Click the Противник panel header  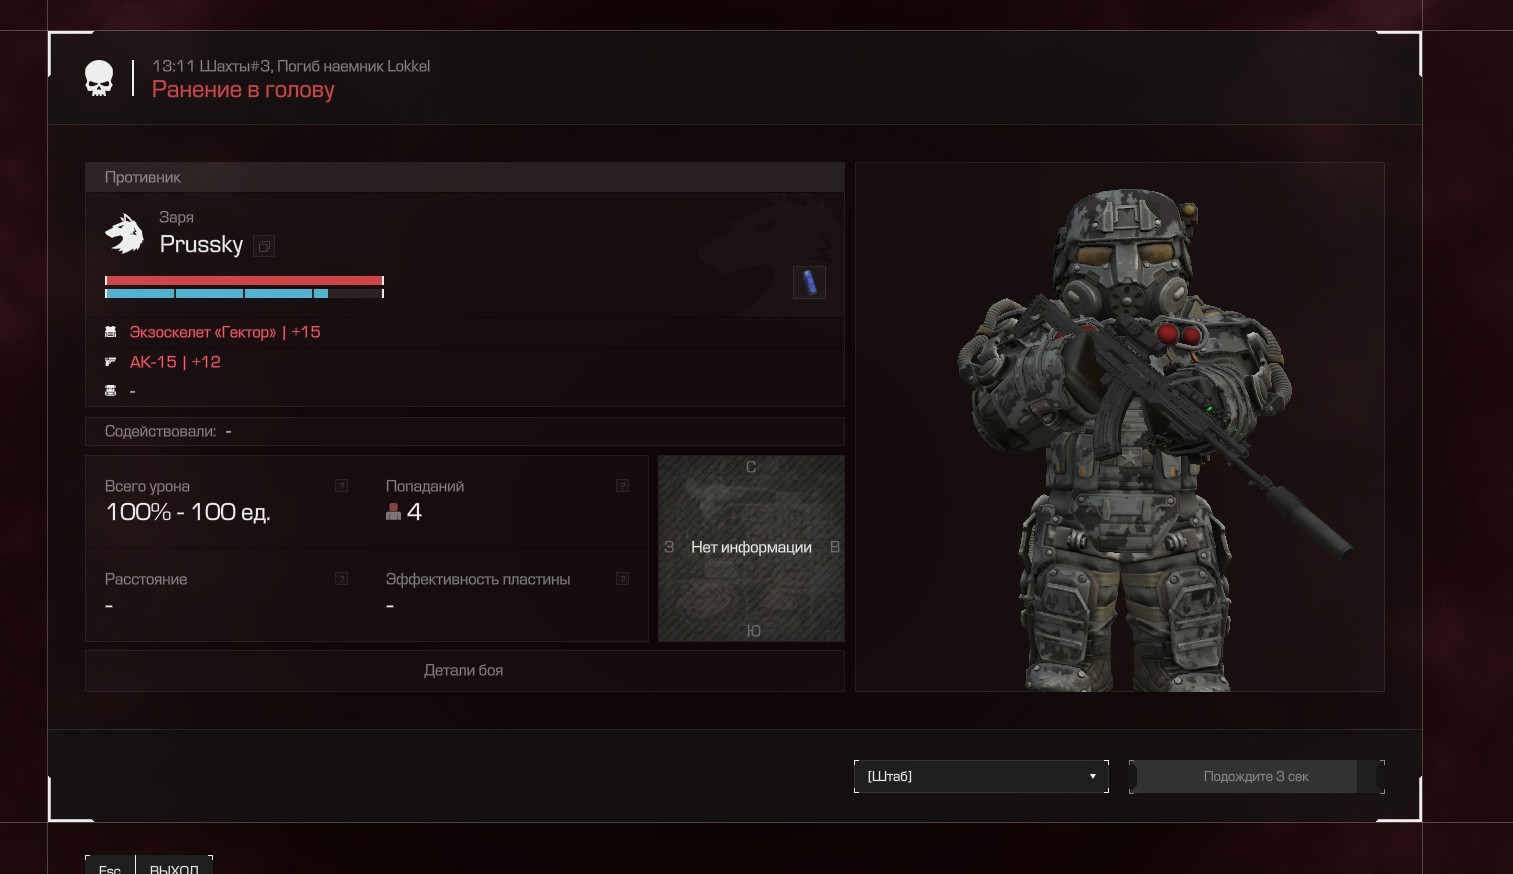point(464,177)
